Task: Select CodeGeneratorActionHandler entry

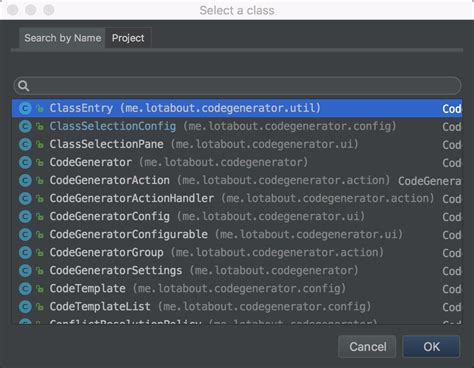Action: point(237,198)
